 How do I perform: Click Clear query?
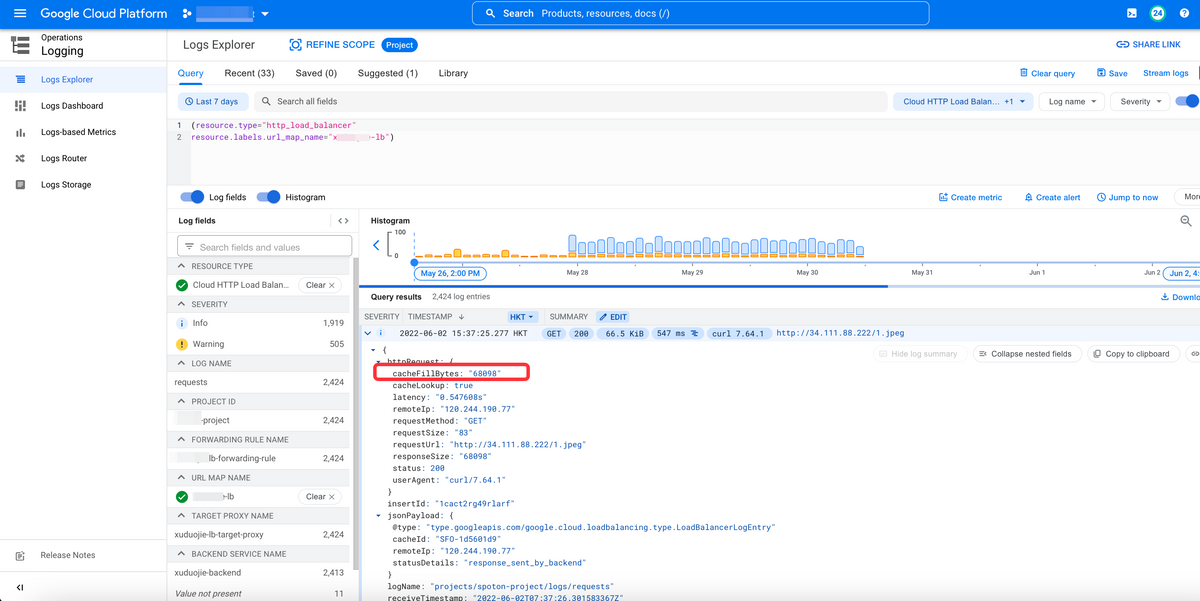point(1047,73)
